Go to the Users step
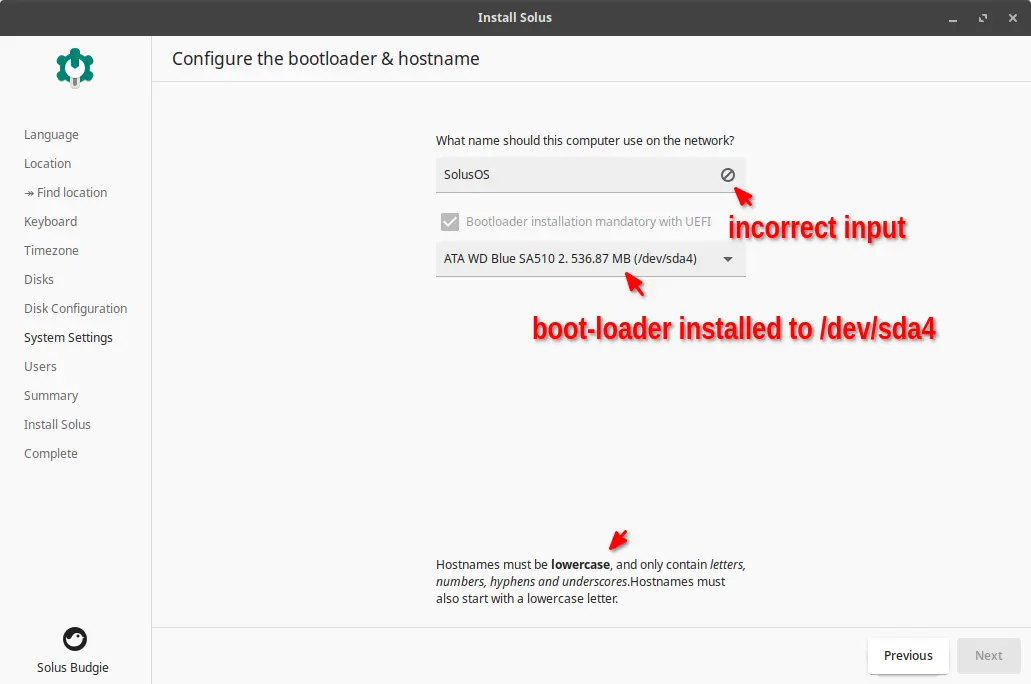Screen dimensions: 1031x684 pos(40,366)
